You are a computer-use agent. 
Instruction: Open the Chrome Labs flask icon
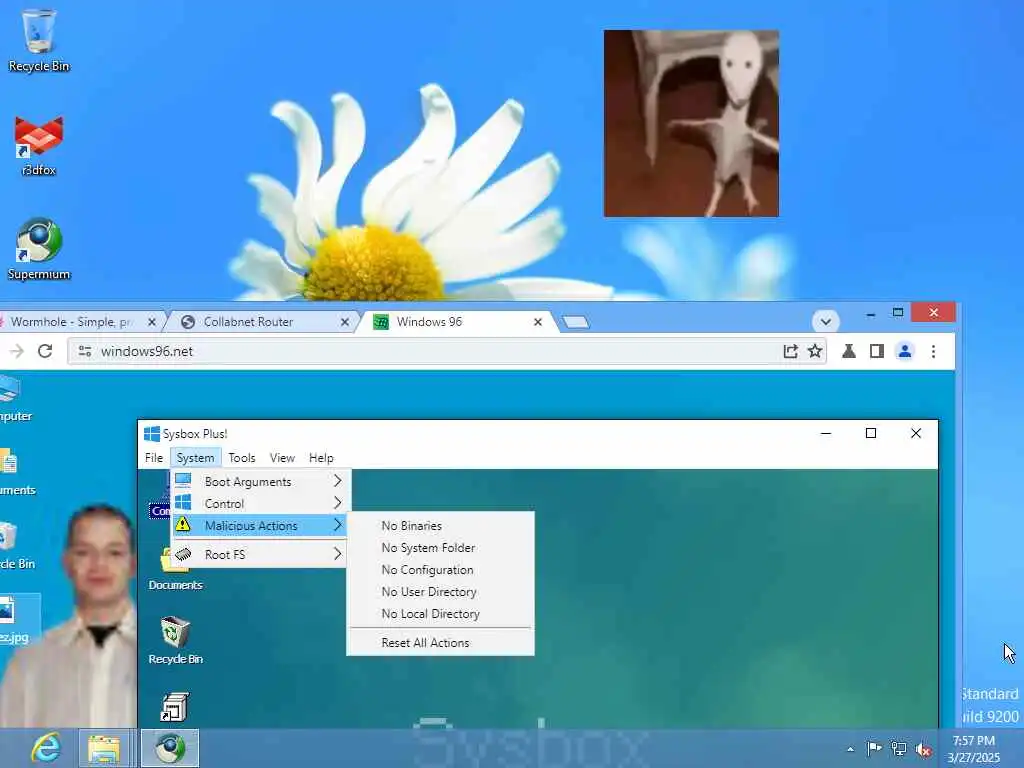coord(848,351)
